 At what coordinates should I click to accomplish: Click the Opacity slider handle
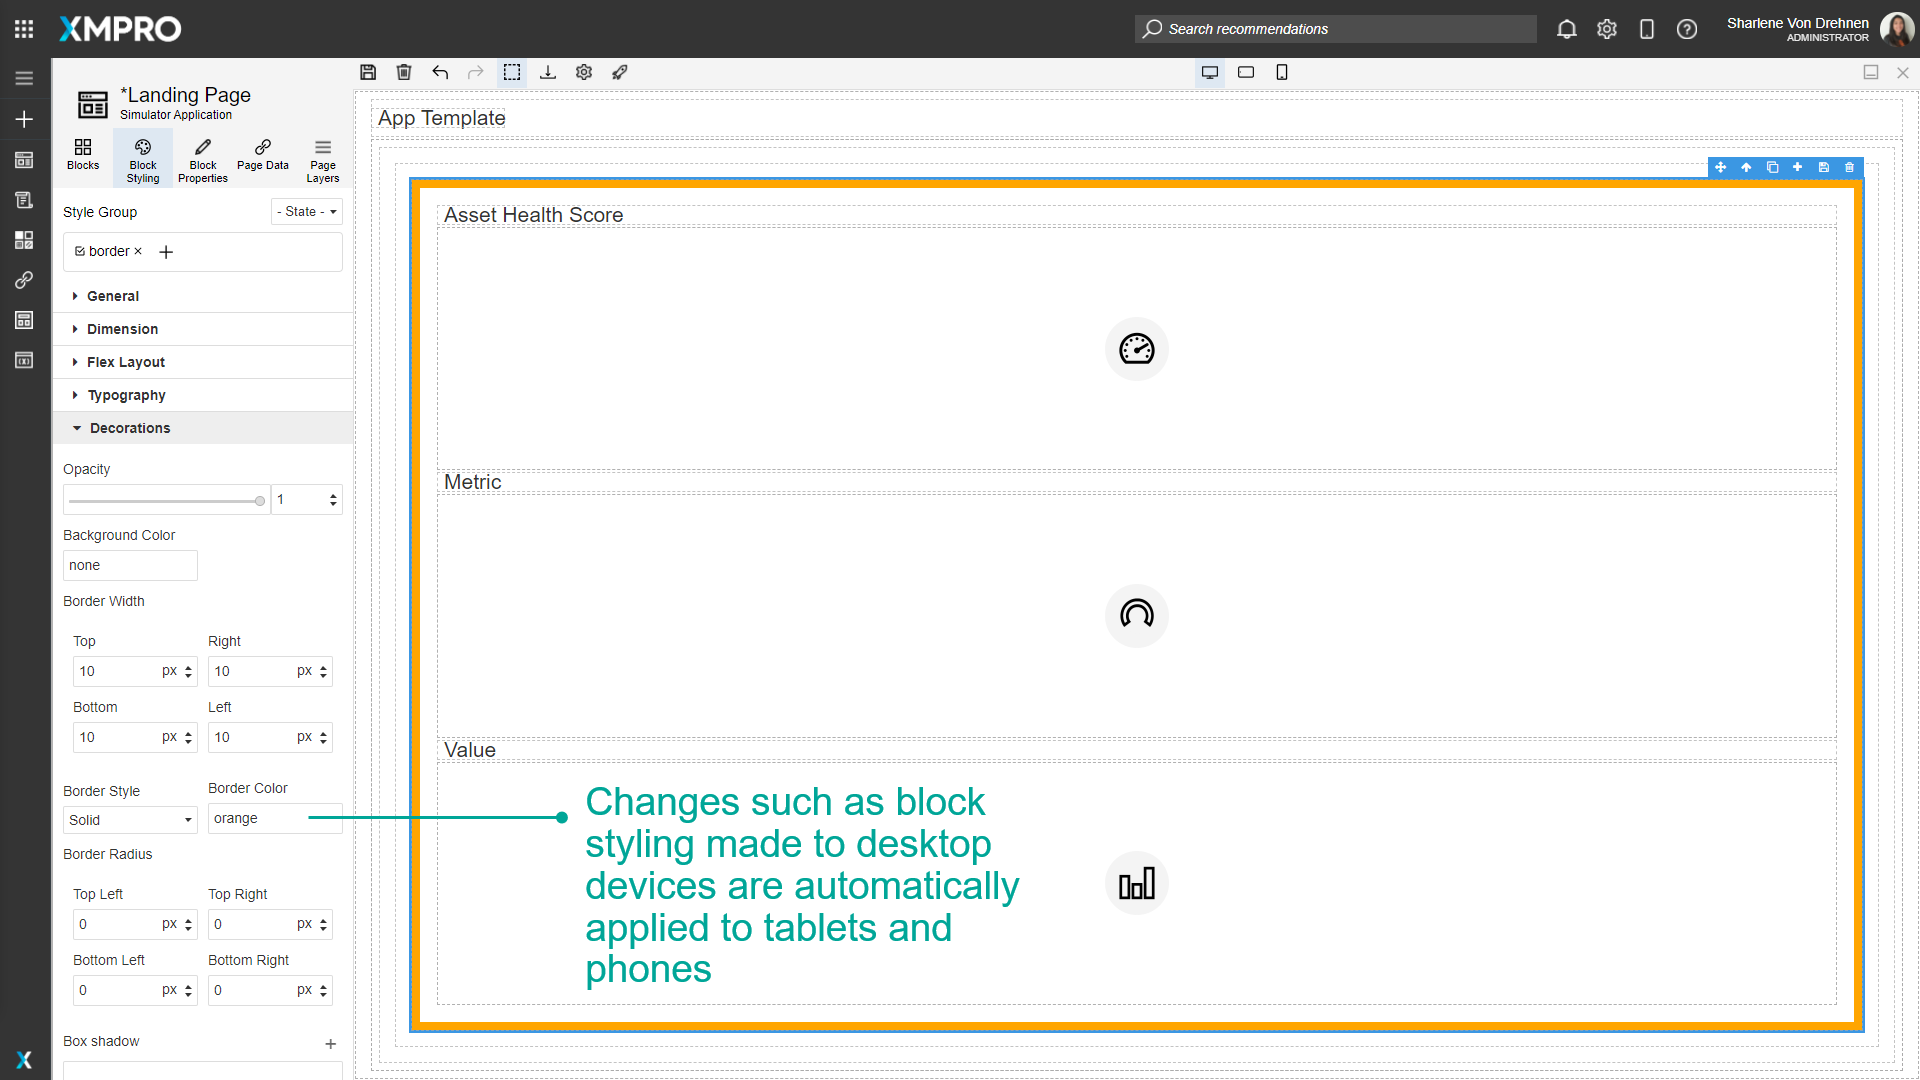click(x=260, y=501)
